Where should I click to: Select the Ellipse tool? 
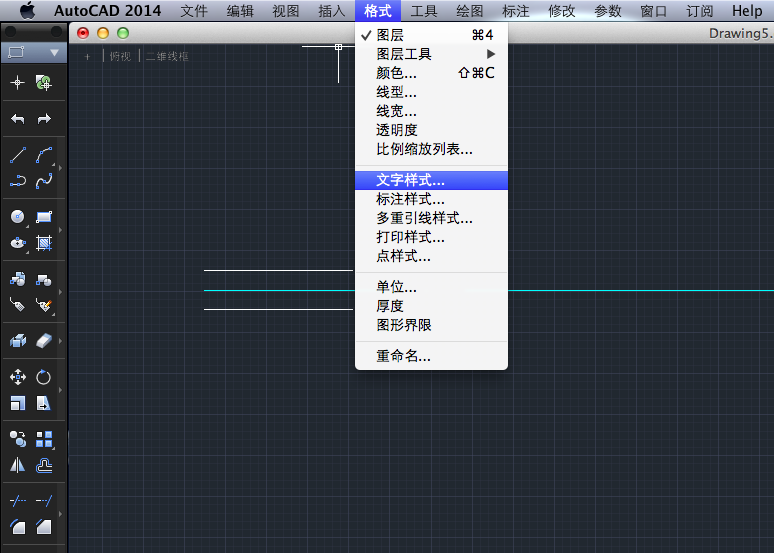18,243
